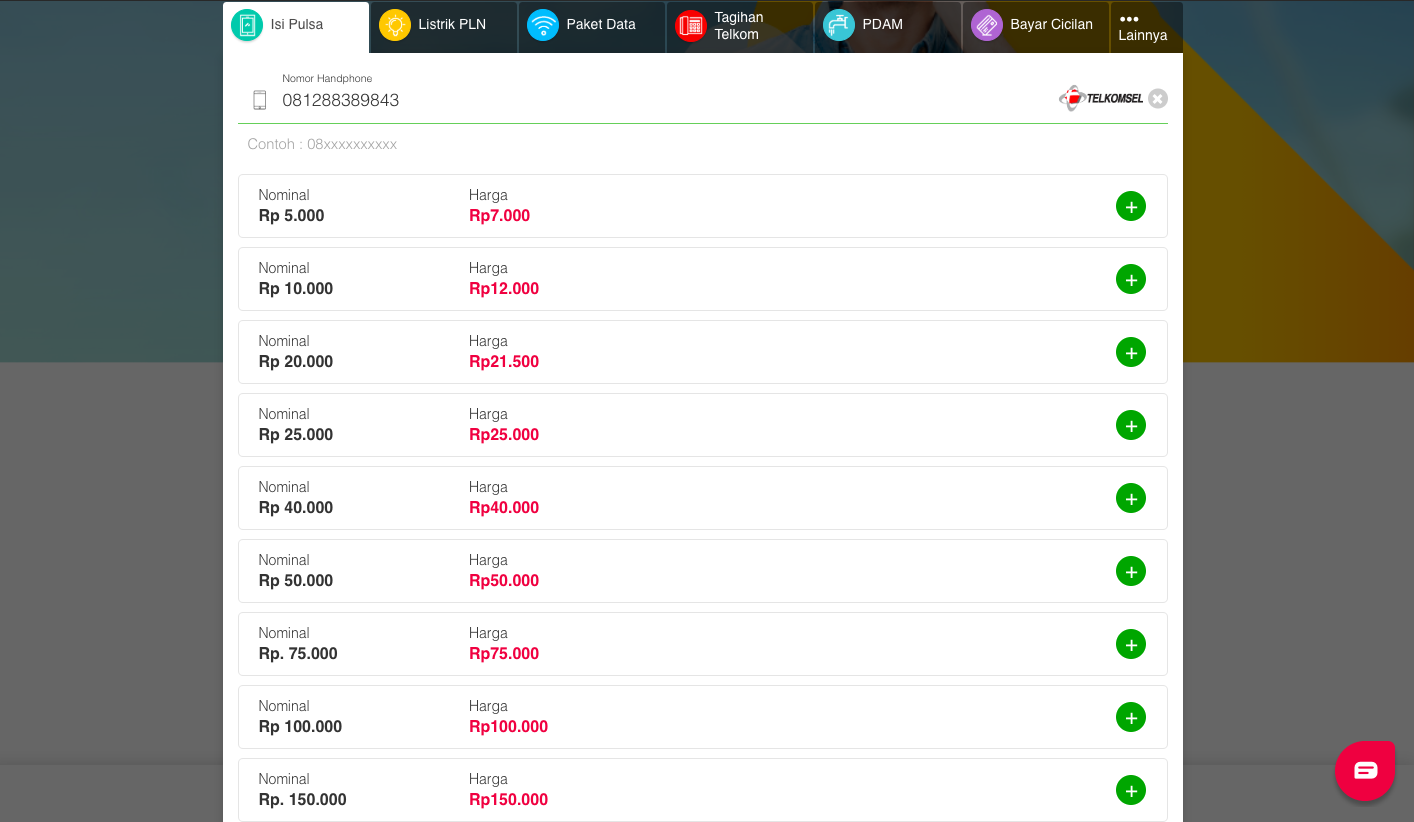Click the Rp7.000 price text
1414x822 pixels.
click(x=499, y=216)
